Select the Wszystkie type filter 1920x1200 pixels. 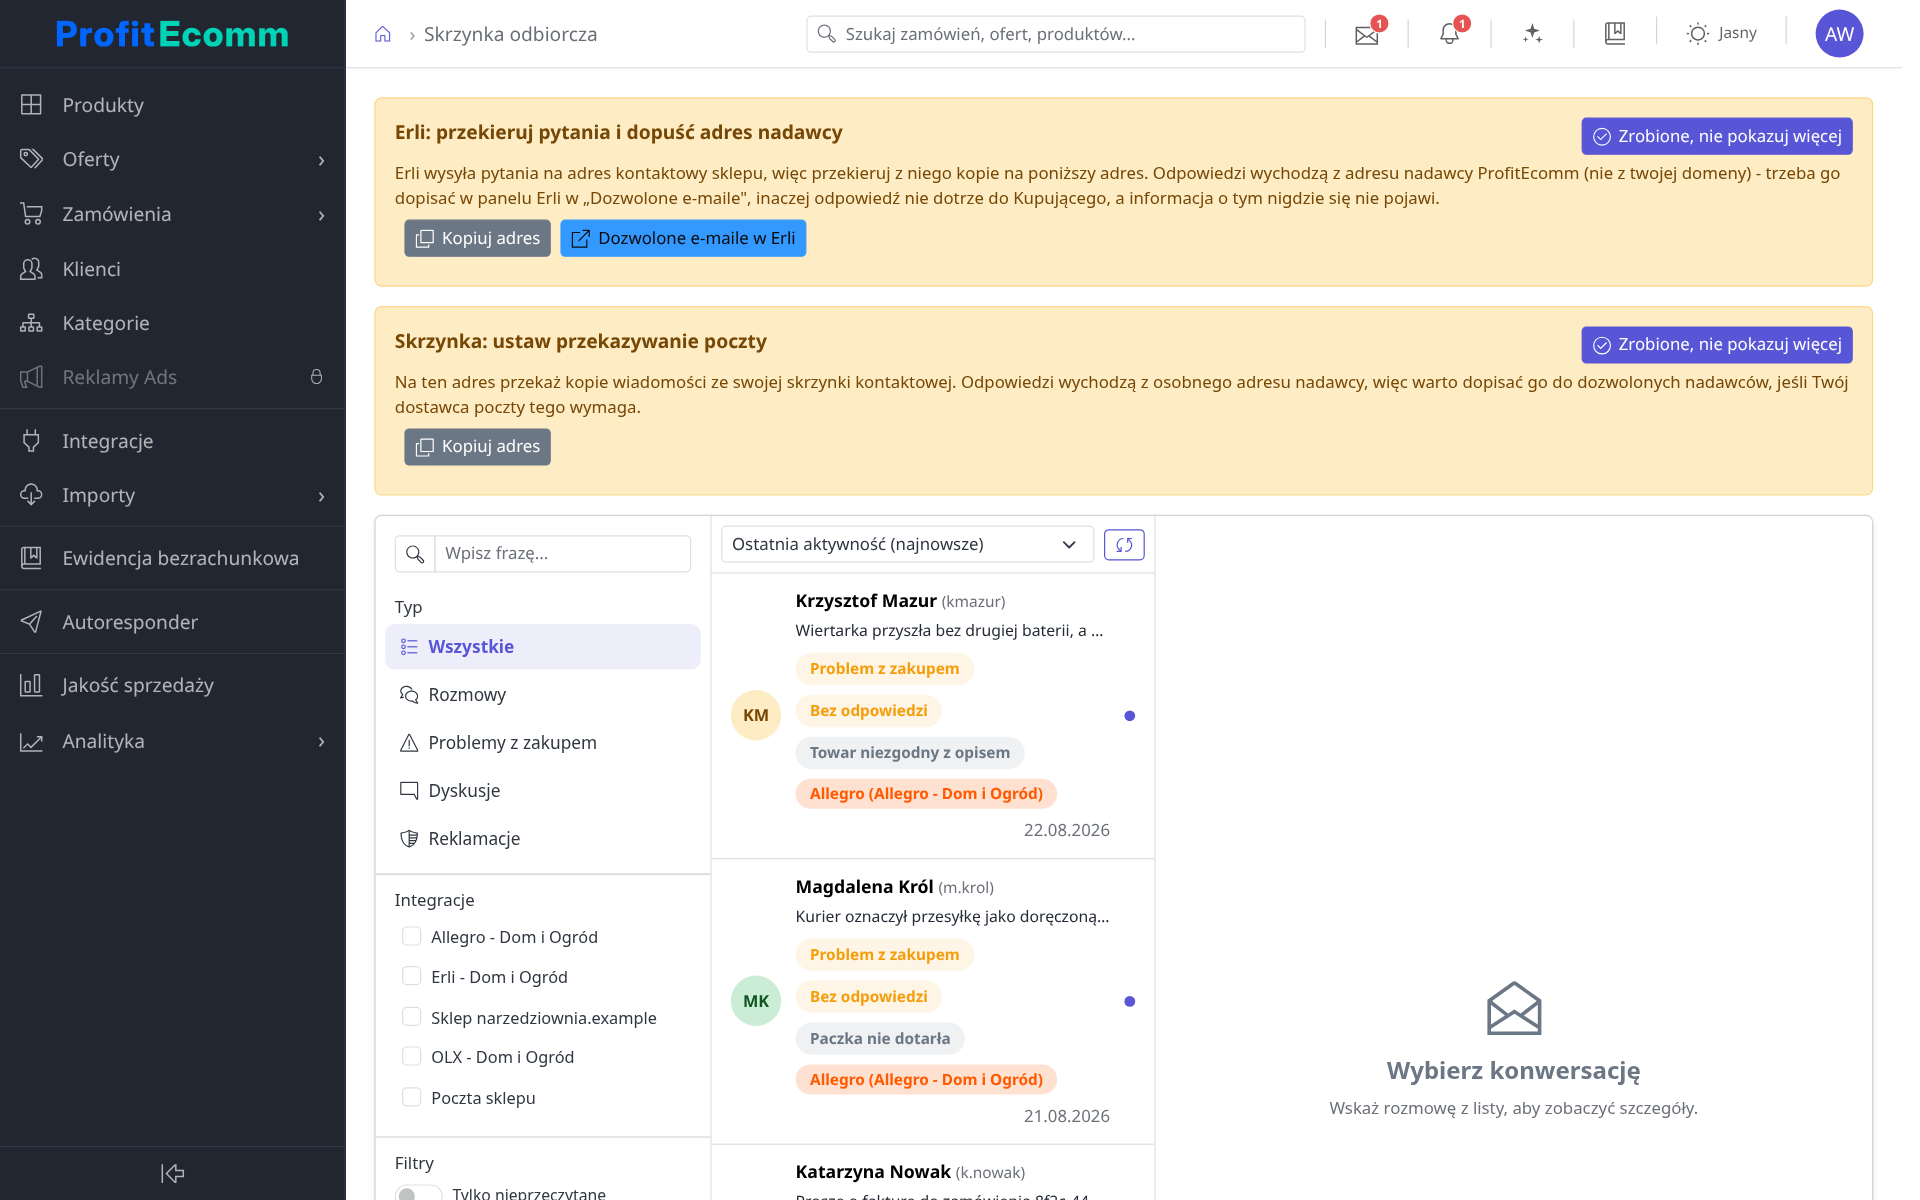pyautogui.click(x=542, y=647)
